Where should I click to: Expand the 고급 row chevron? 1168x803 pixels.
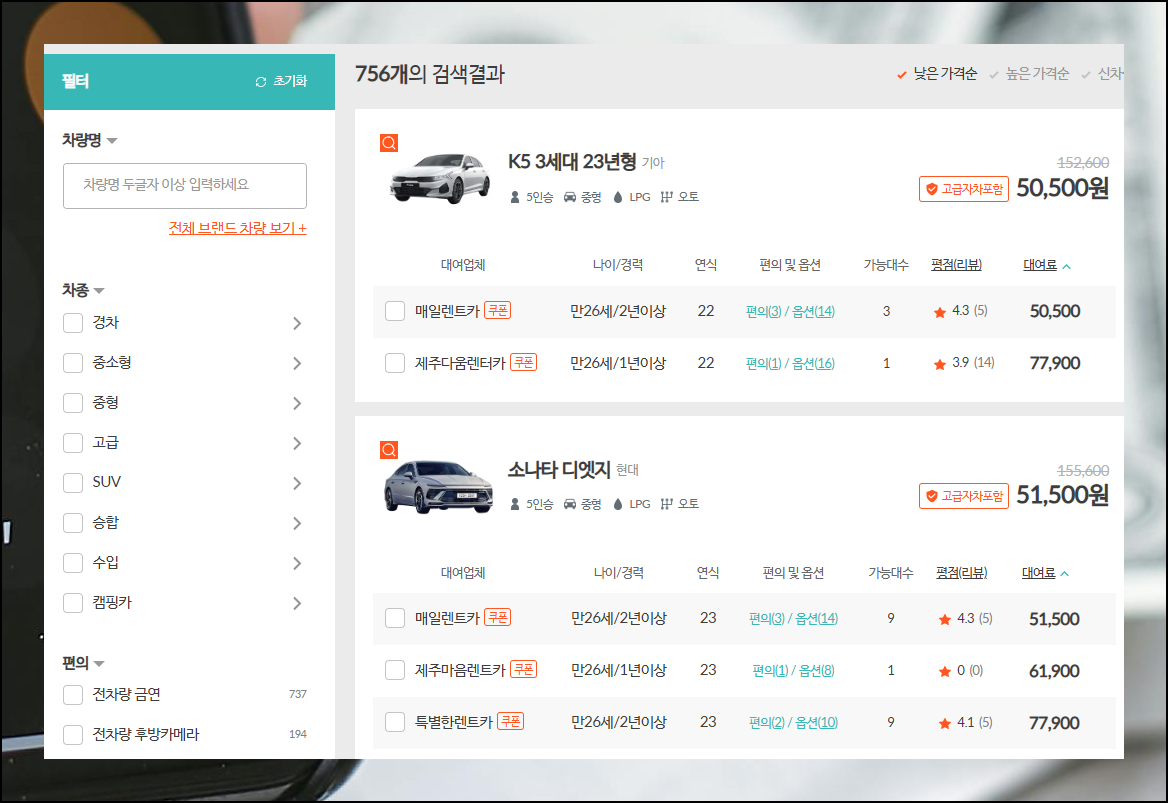[297, 443]
